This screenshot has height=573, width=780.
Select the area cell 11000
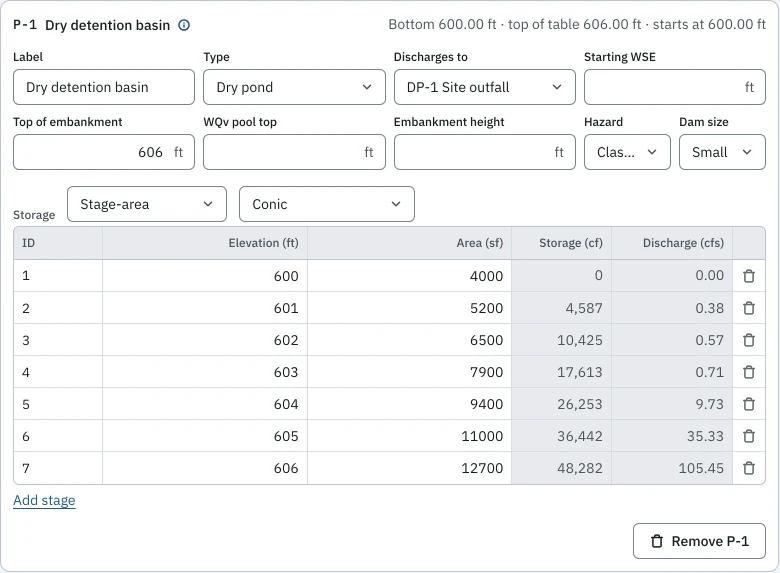[x=409, y=436]
